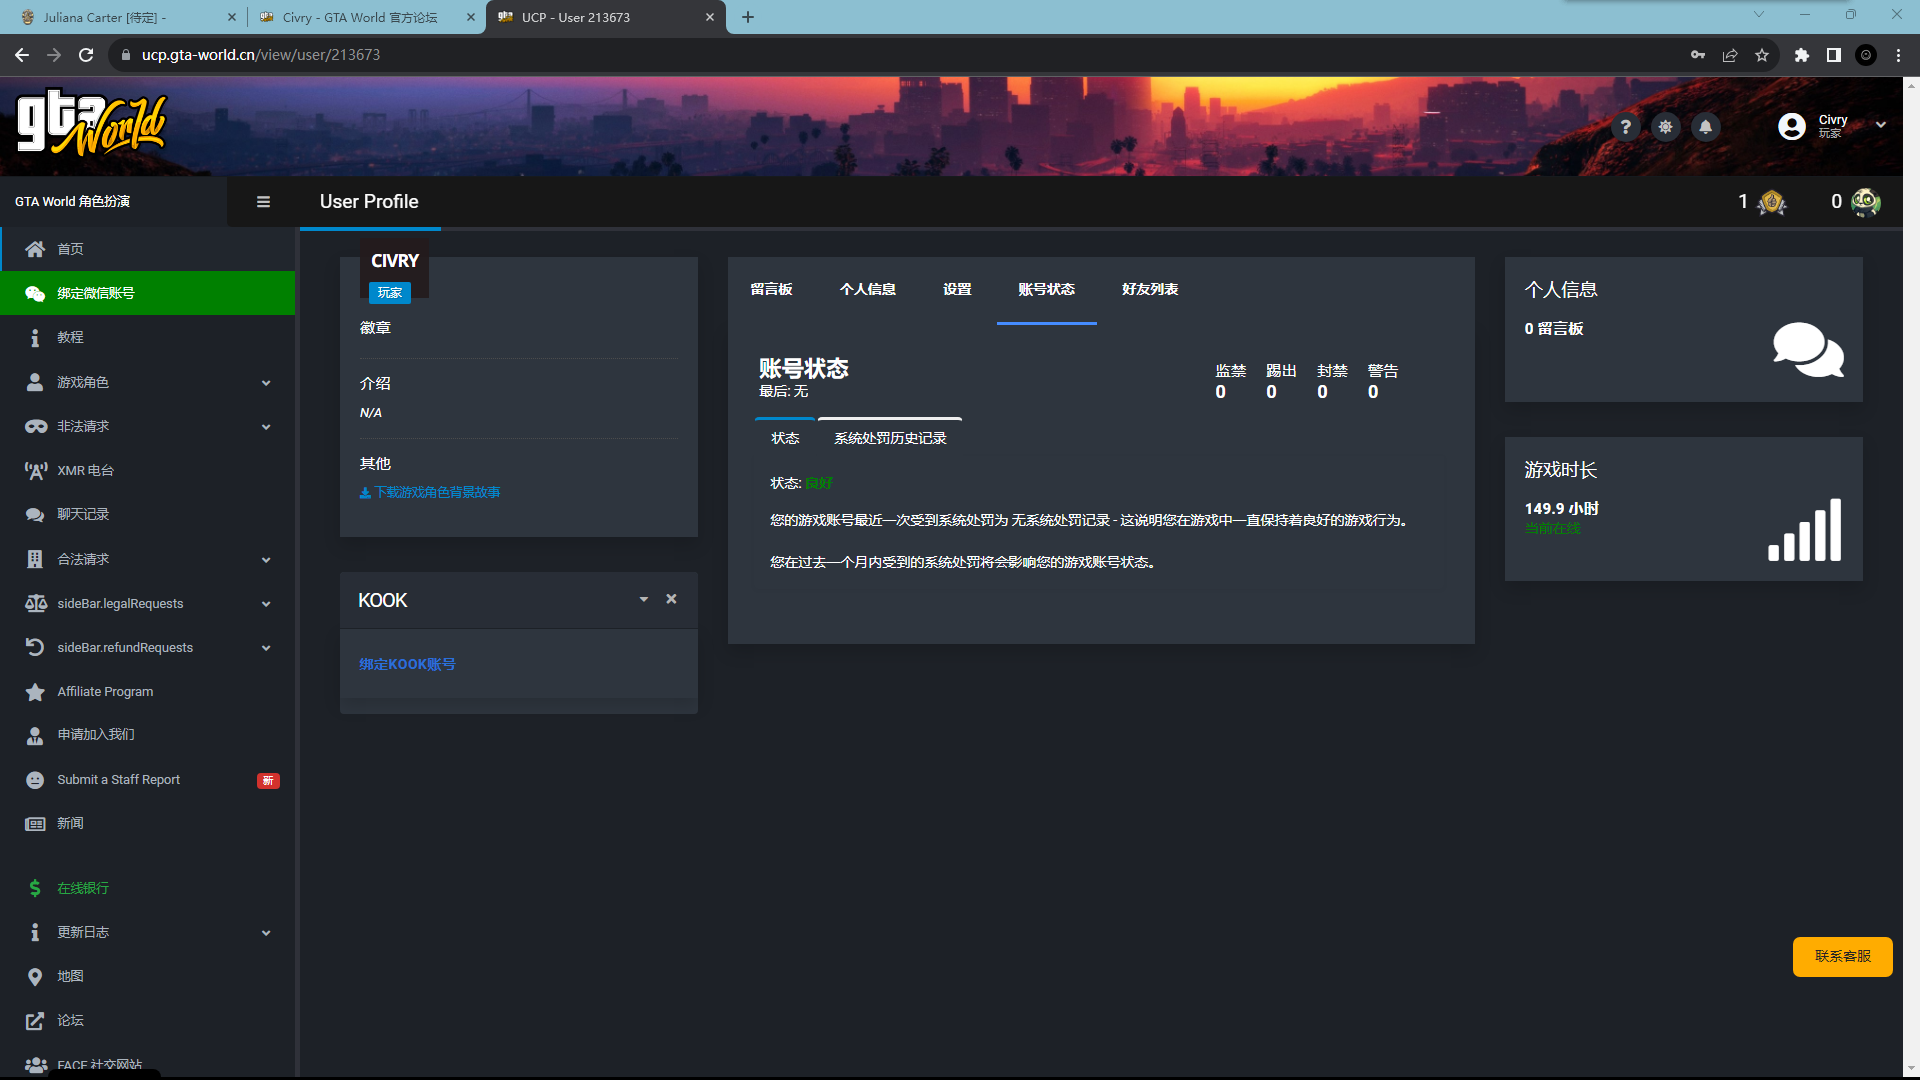Switch to the 好友列表 tab

(1150, 289)
